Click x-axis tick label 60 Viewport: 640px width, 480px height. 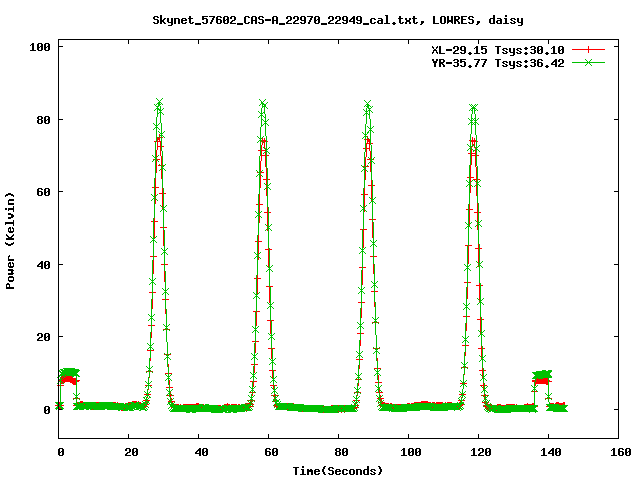click(271, 452)
